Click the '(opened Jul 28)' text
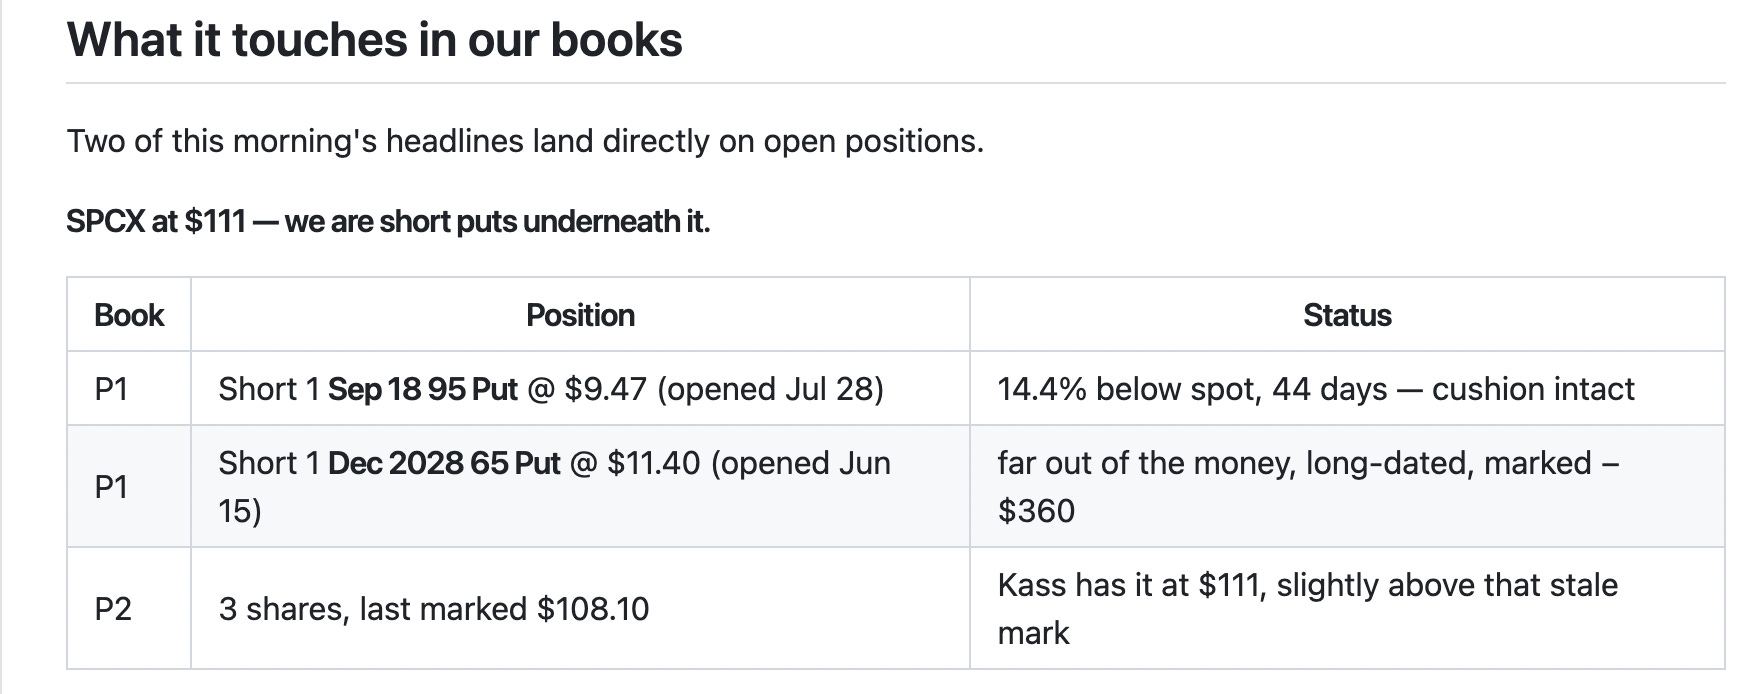This screenshot has width=1742, height=694. tap(770, 389)
